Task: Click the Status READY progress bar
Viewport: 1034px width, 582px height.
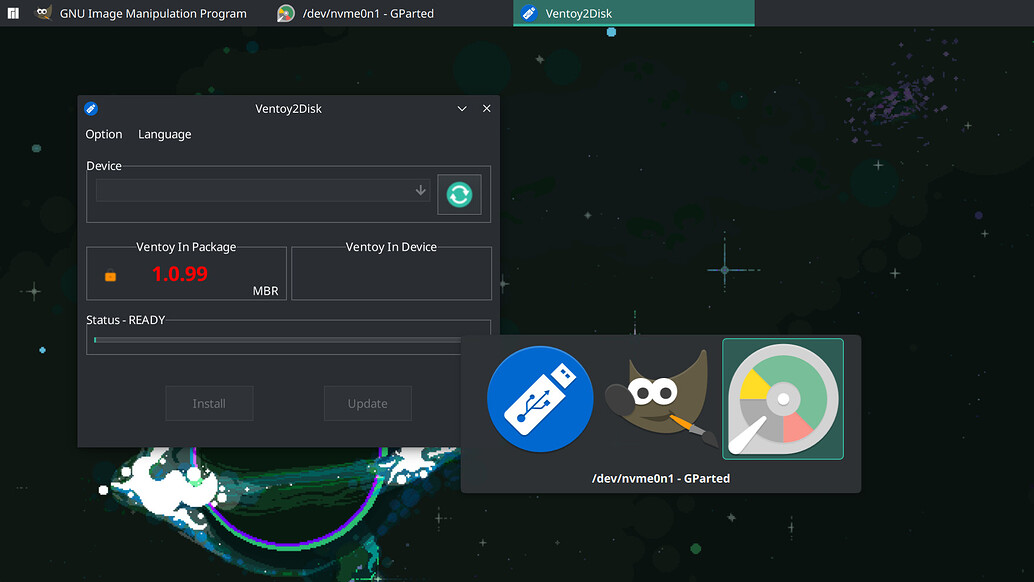Action: tap(276, 341)
